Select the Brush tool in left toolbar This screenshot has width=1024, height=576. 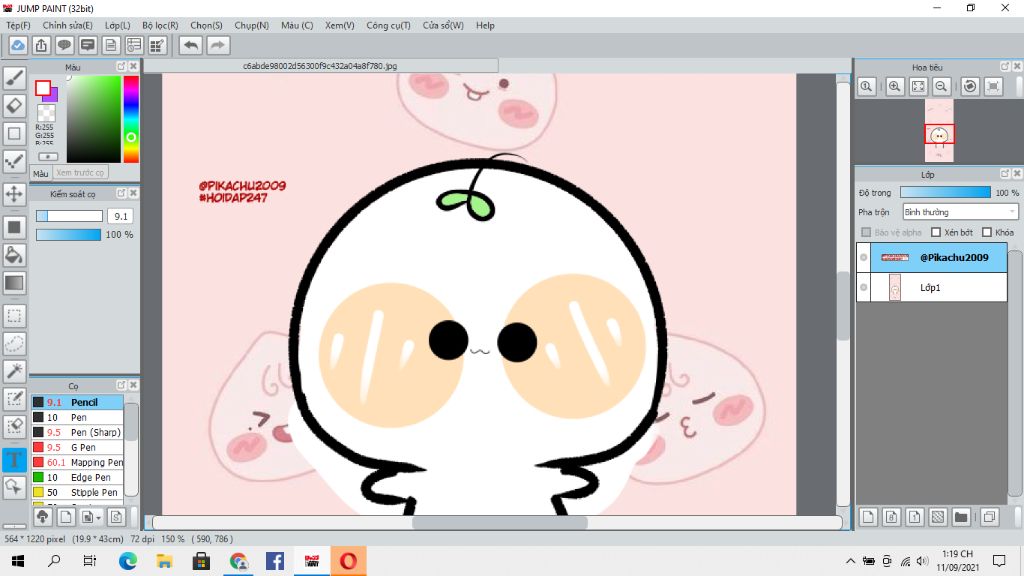(x=14, y=78)
